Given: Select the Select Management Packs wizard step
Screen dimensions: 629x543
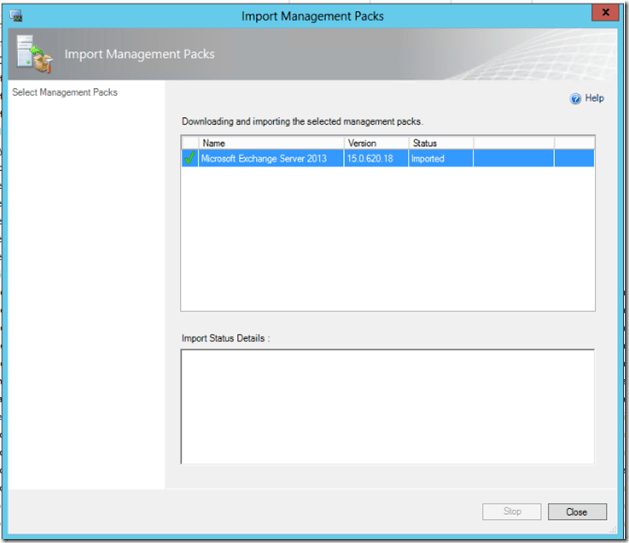Looking at the screenshot, I should click(64, 93).
